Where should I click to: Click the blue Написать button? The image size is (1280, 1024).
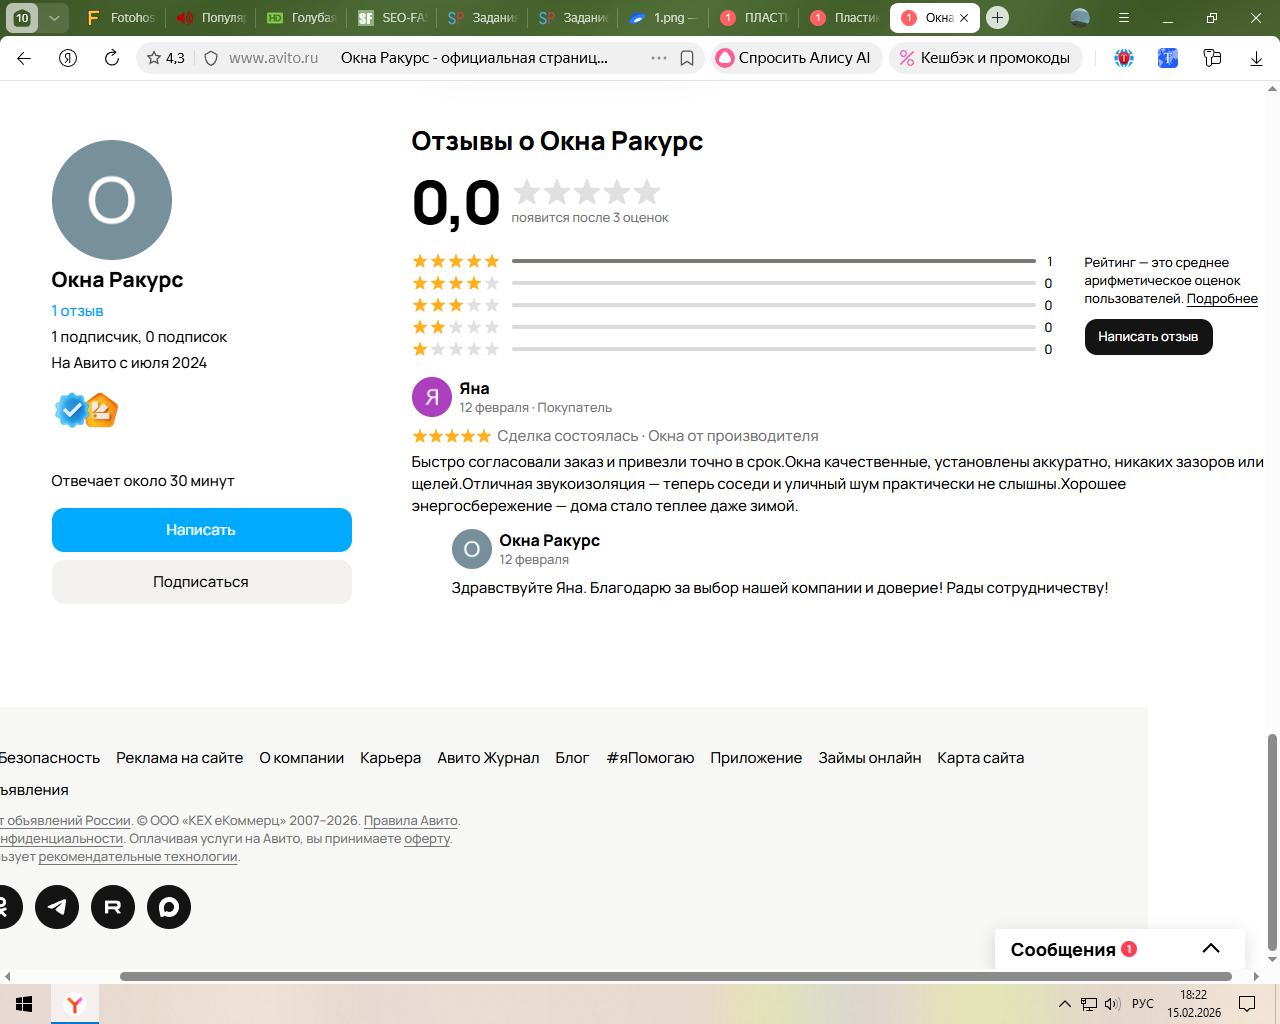tap(202, 530)
